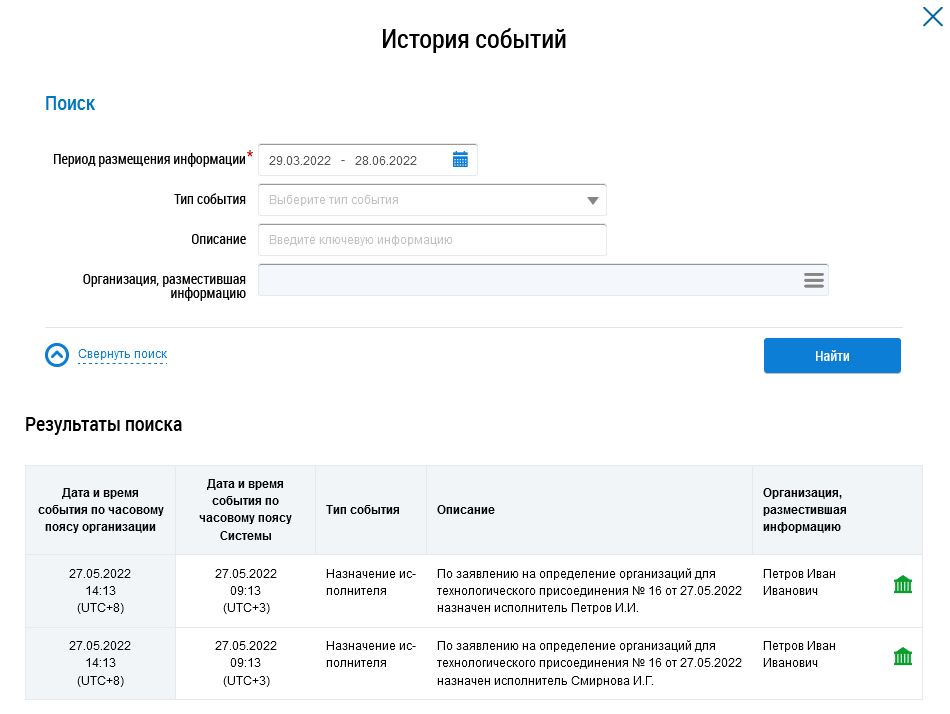Select the row mentioning исполнитель Петров И.И.
This screenshot has width=950, height=714.
[x=589, y=591]
